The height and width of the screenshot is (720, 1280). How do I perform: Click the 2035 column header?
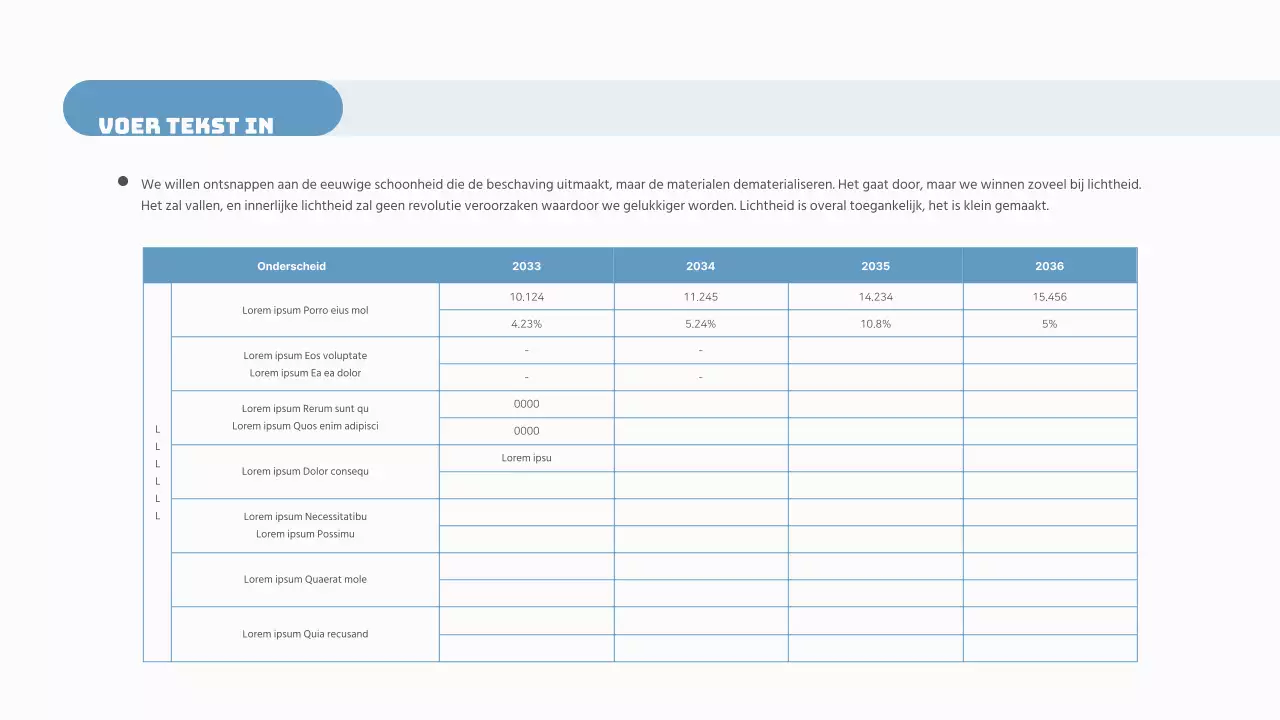point(875,266)
